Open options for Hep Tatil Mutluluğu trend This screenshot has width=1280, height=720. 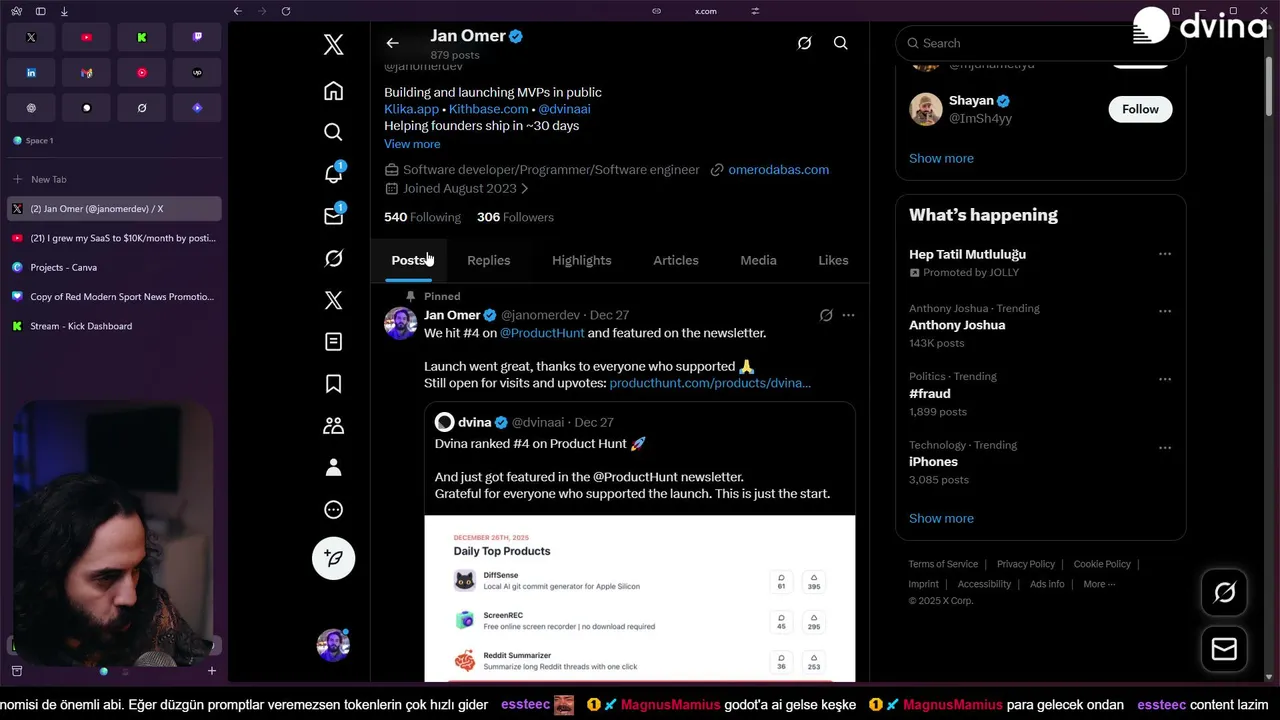(1165, 254)
